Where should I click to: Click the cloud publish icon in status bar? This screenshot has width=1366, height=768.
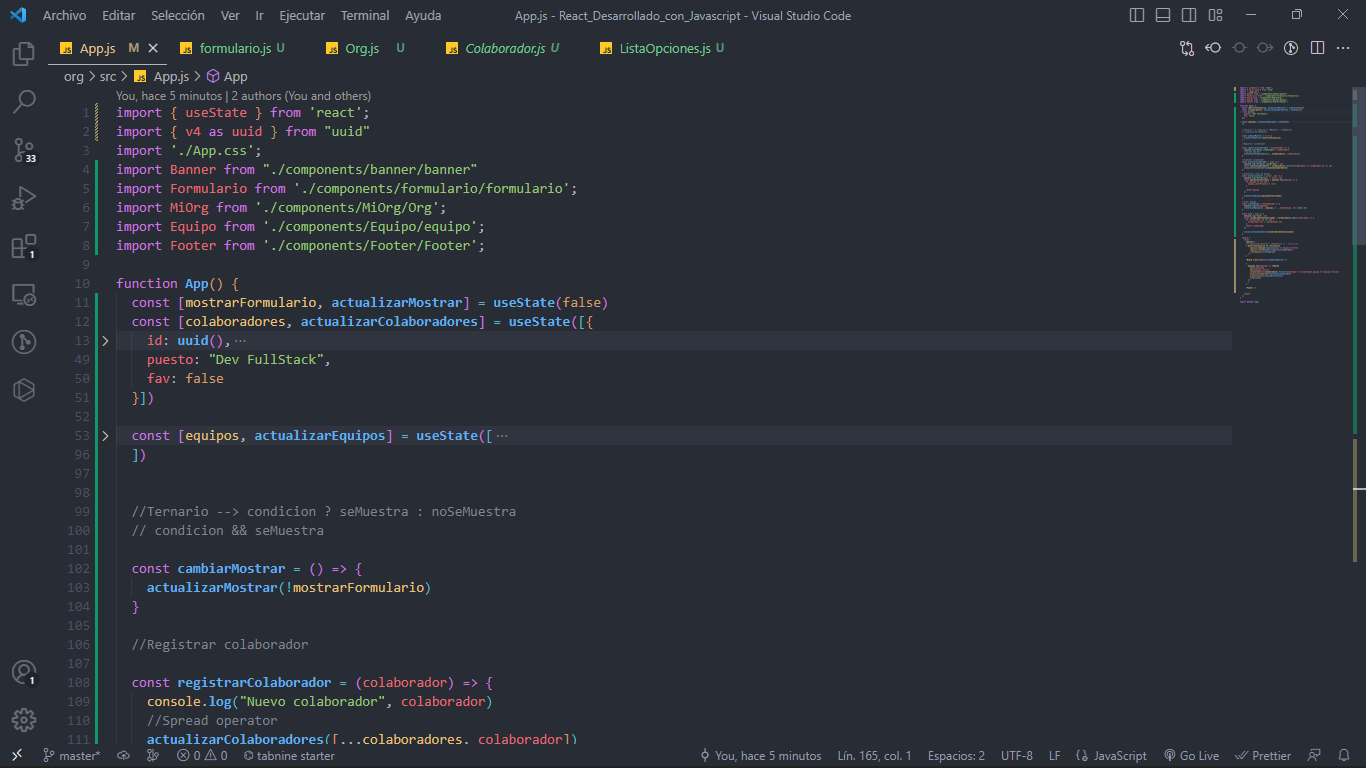(x=123, y=756)
